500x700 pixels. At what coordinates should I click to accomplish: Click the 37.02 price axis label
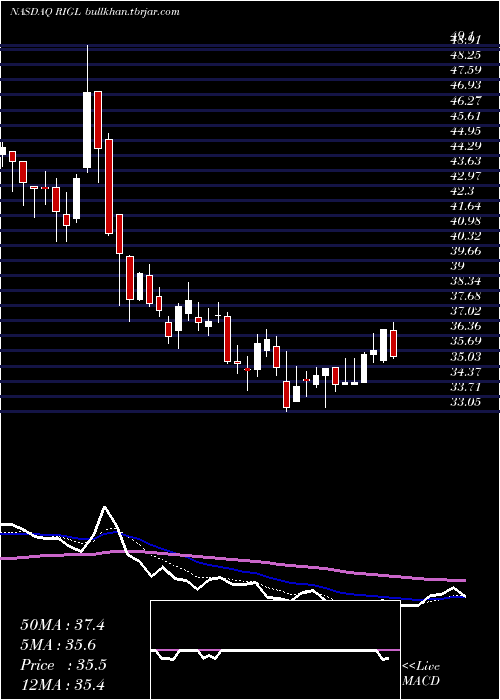click(467, 311)
